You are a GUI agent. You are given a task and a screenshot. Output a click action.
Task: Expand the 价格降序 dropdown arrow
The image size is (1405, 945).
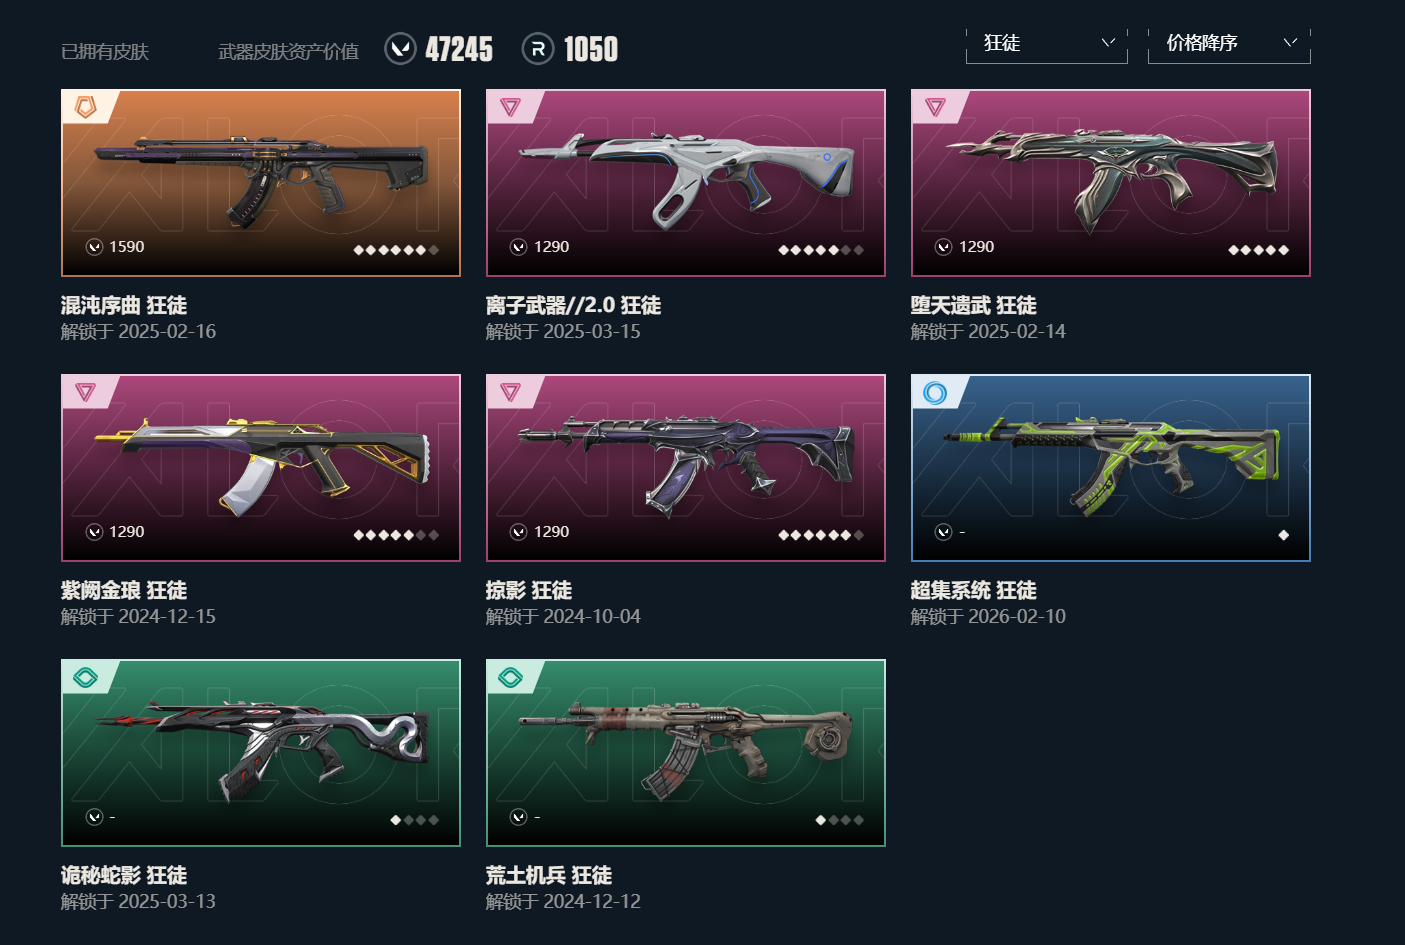1290,42
